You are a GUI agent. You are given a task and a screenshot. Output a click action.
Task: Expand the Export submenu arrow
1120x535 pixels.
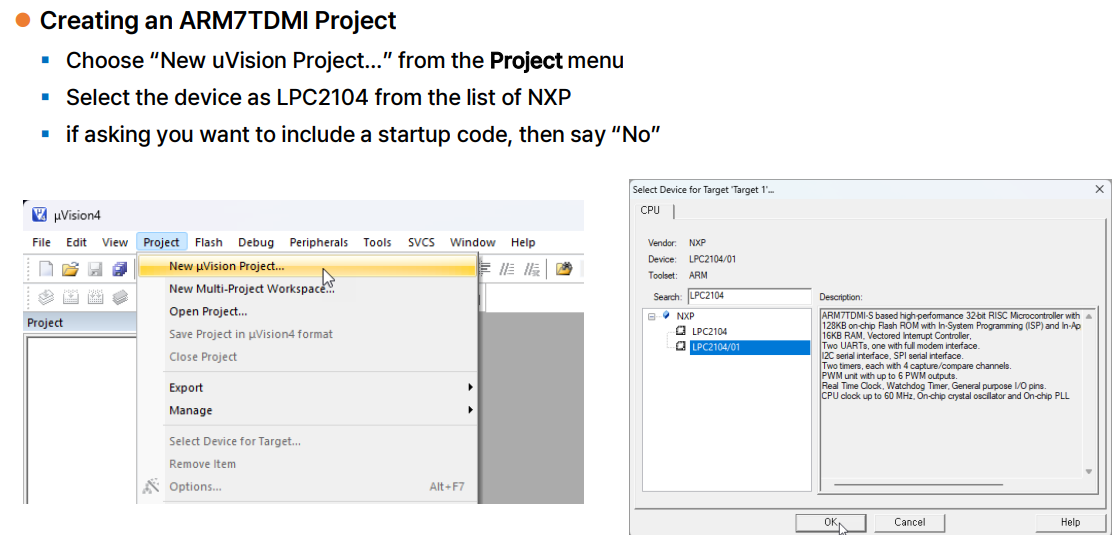click(470, 387)
